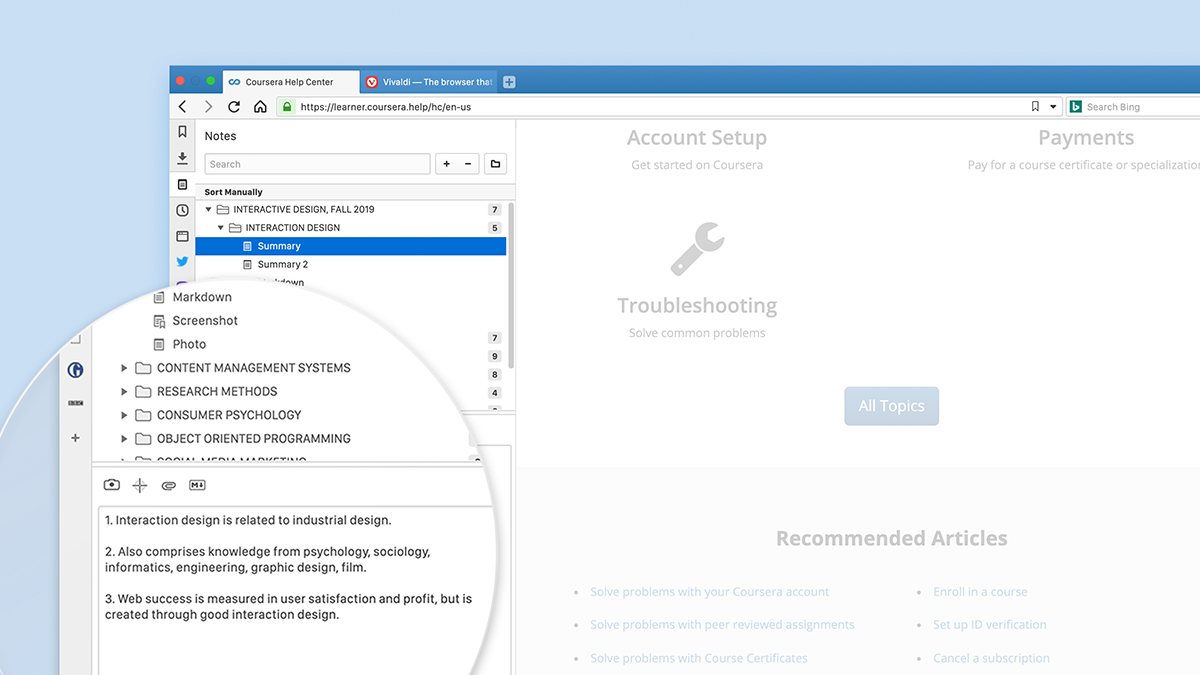The height and width of the screenshot is (675, 1200).
Task: Open the BBC web panel icon
Action: coord(76,403)
